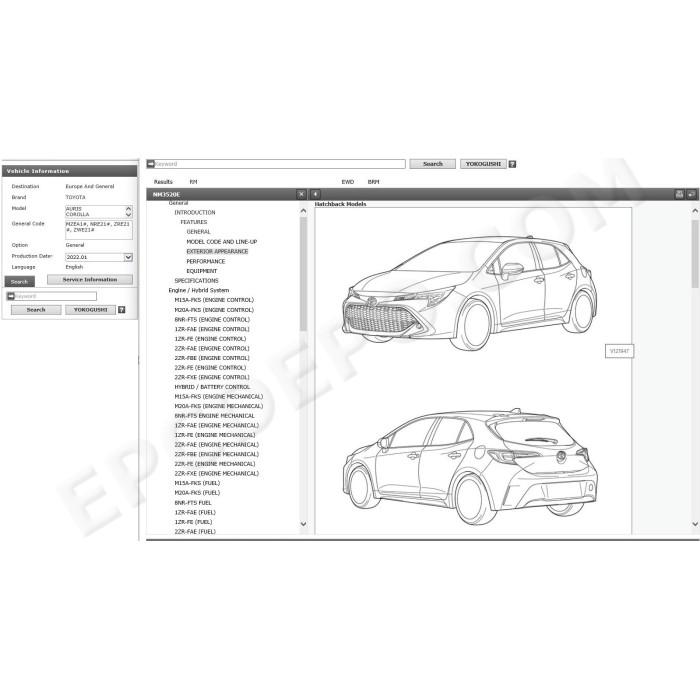
Task: Open the help icon beside the left panel YOKOGUSHI button
Action: click(121, 310)
